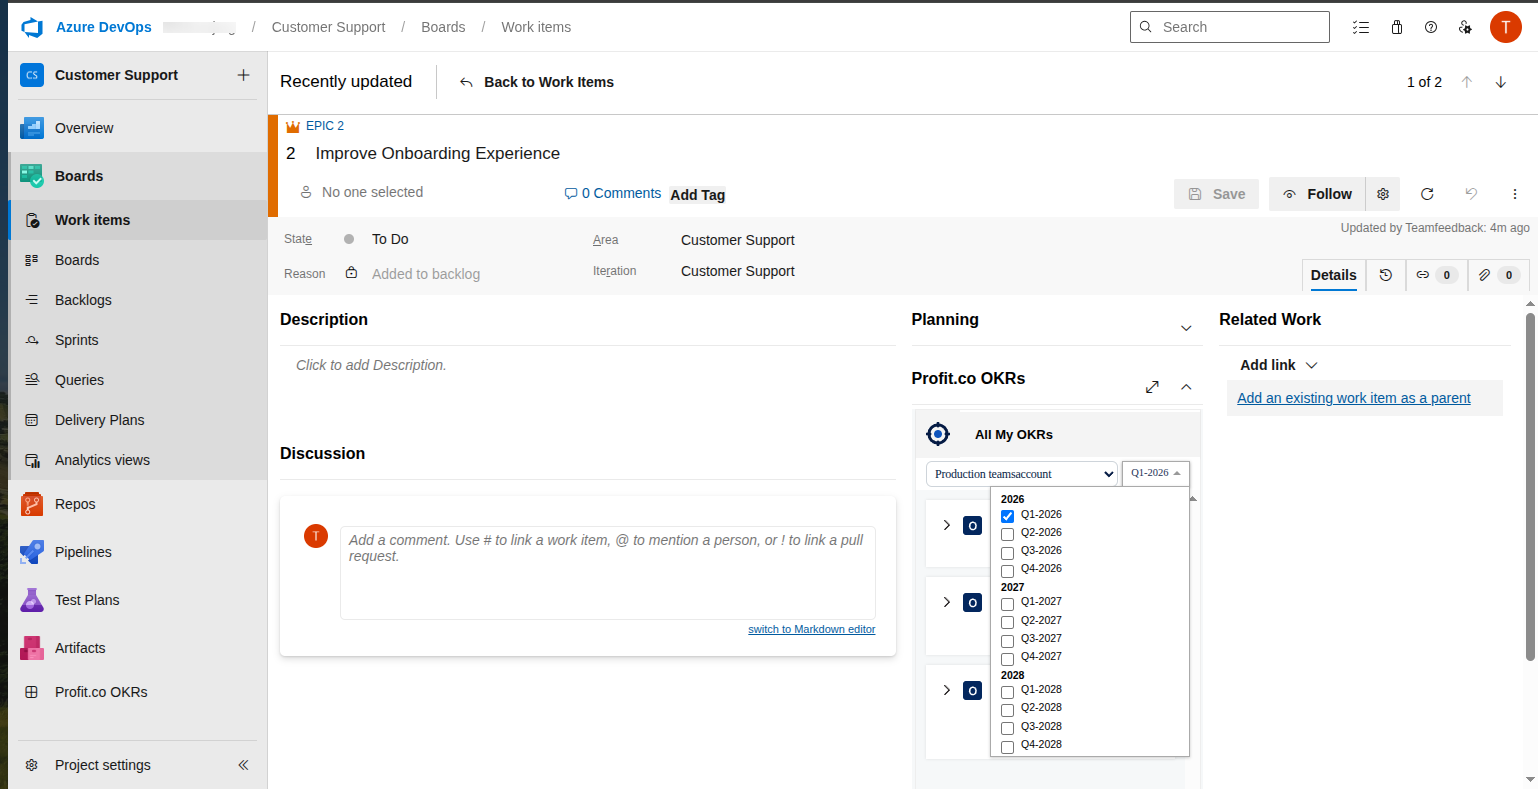Close the Q1-2026 quarter dropdown
1538x789 pixels.
coord(1156,473)
